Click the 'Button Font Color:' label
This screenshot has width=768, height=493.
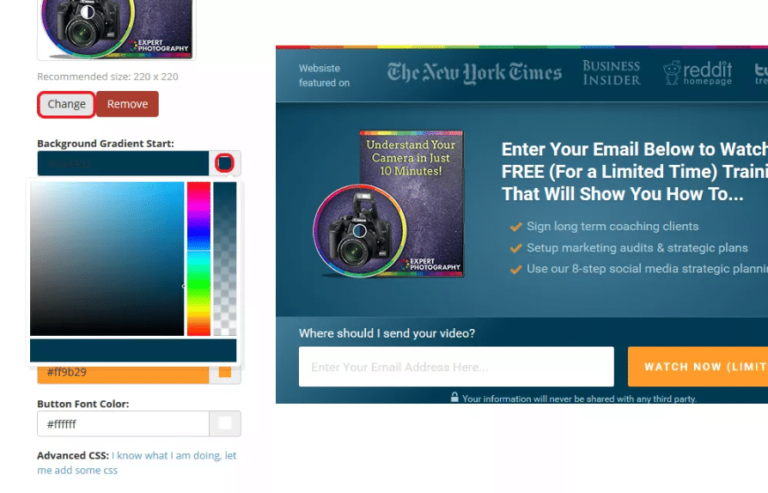point(83,404)
